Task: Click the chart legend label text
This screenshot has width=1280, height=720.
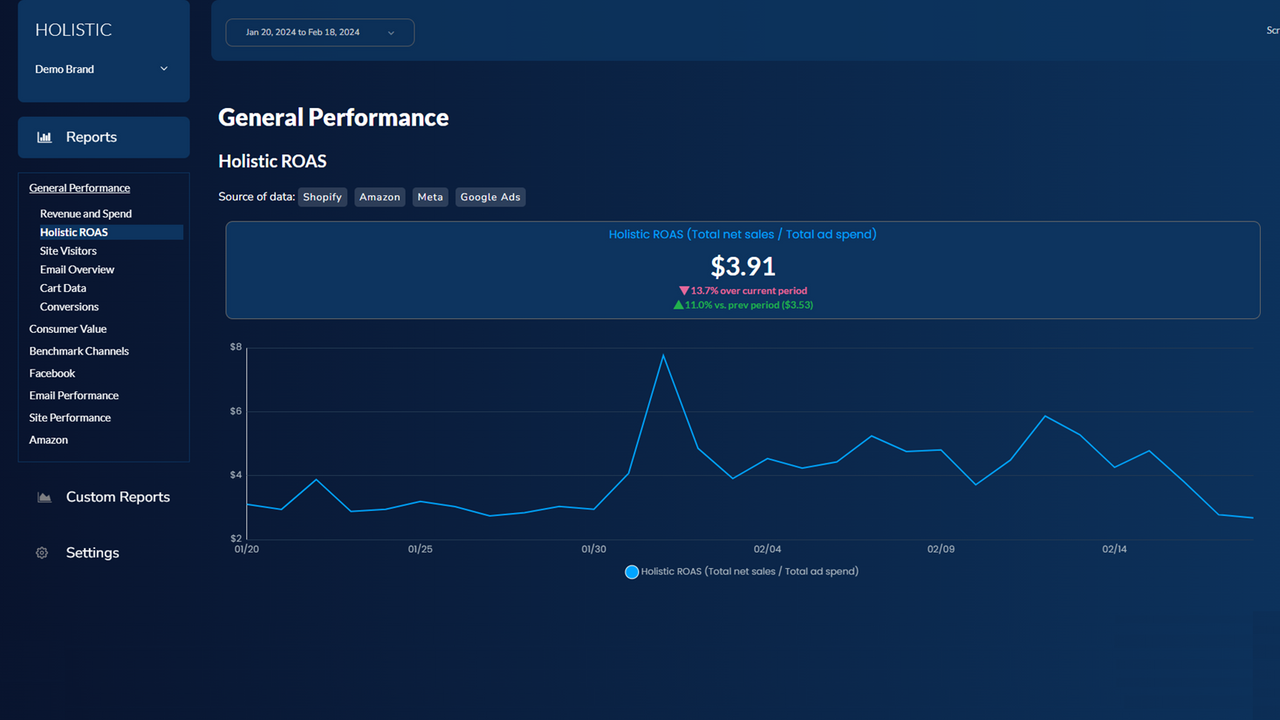Action: pos(750,572)
